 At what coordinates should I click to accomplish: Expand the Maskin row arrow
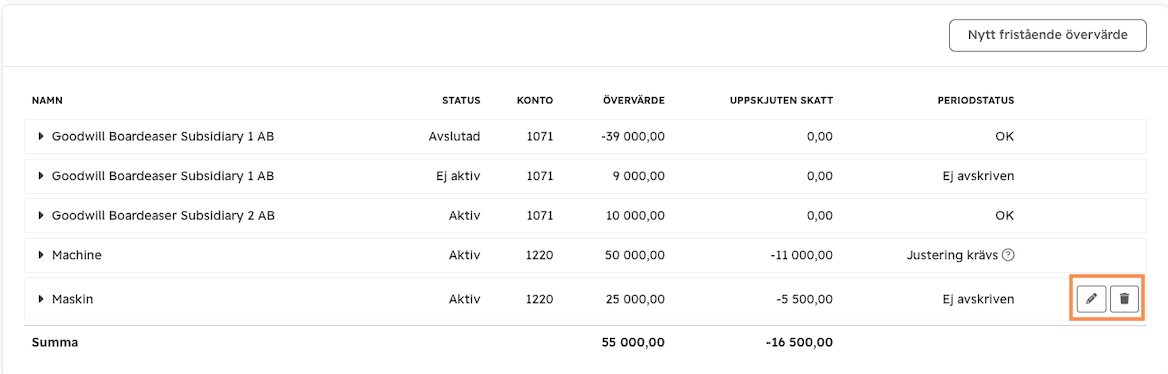41,299
